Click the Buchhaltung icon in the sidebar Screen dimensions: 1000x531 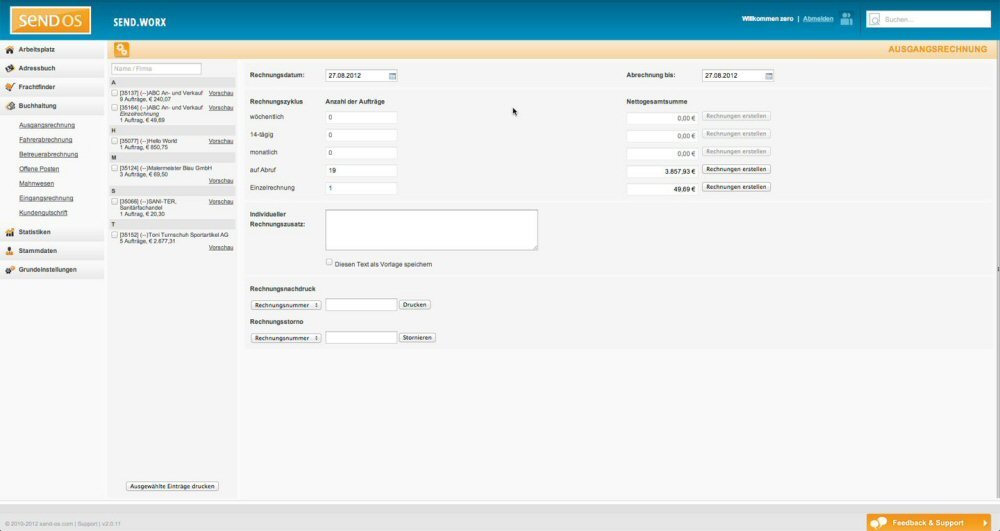tap(9, 106)
